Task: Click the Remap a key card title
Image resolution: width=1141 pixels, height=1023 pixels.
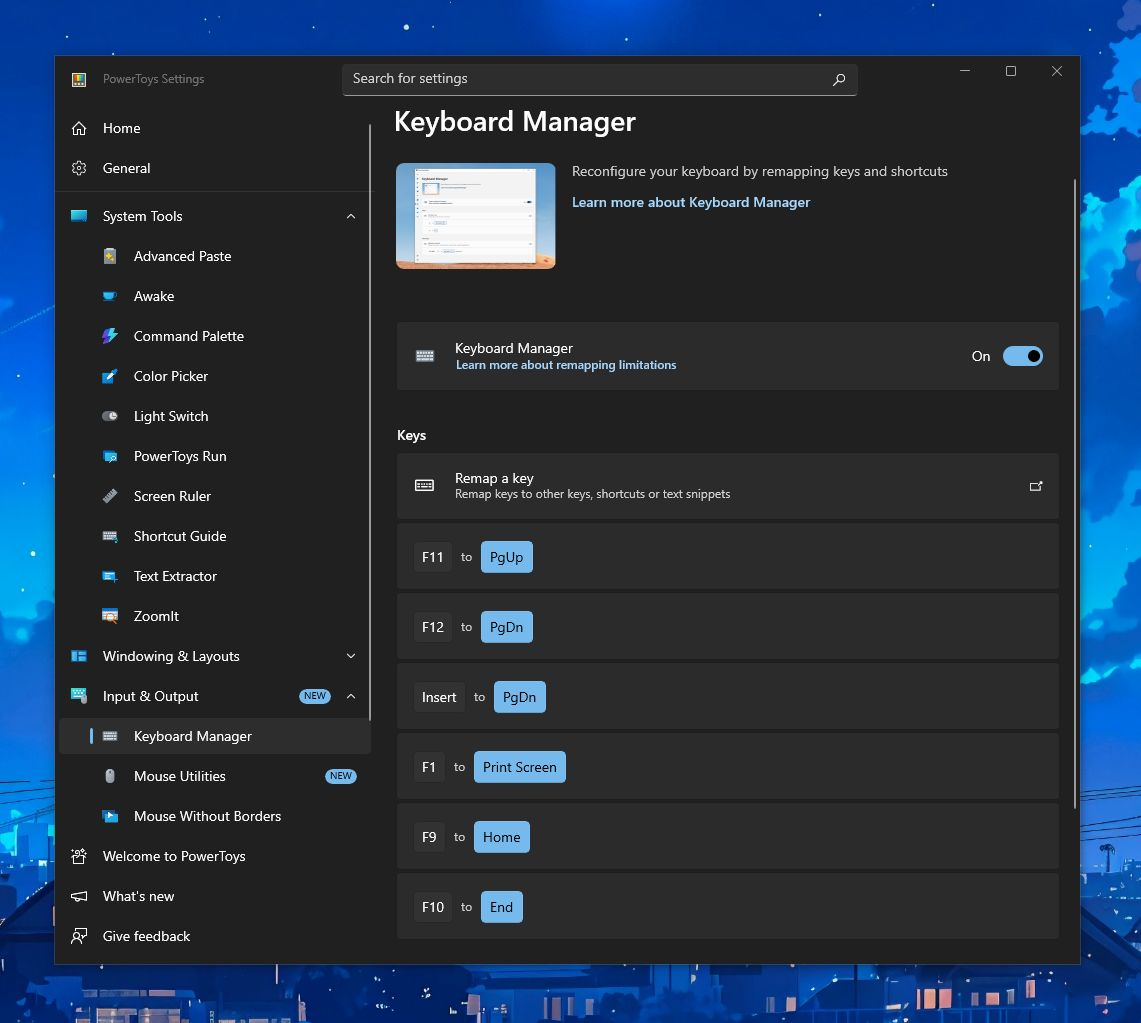Action: point(494,478)
